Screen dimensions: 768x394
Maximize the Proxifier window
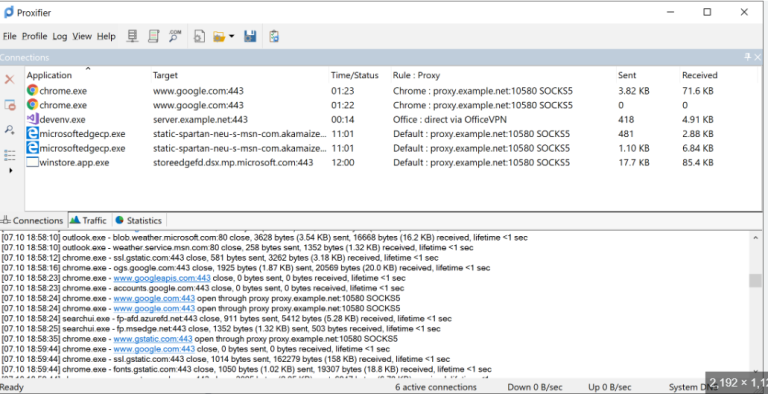[x=707, y=12]
